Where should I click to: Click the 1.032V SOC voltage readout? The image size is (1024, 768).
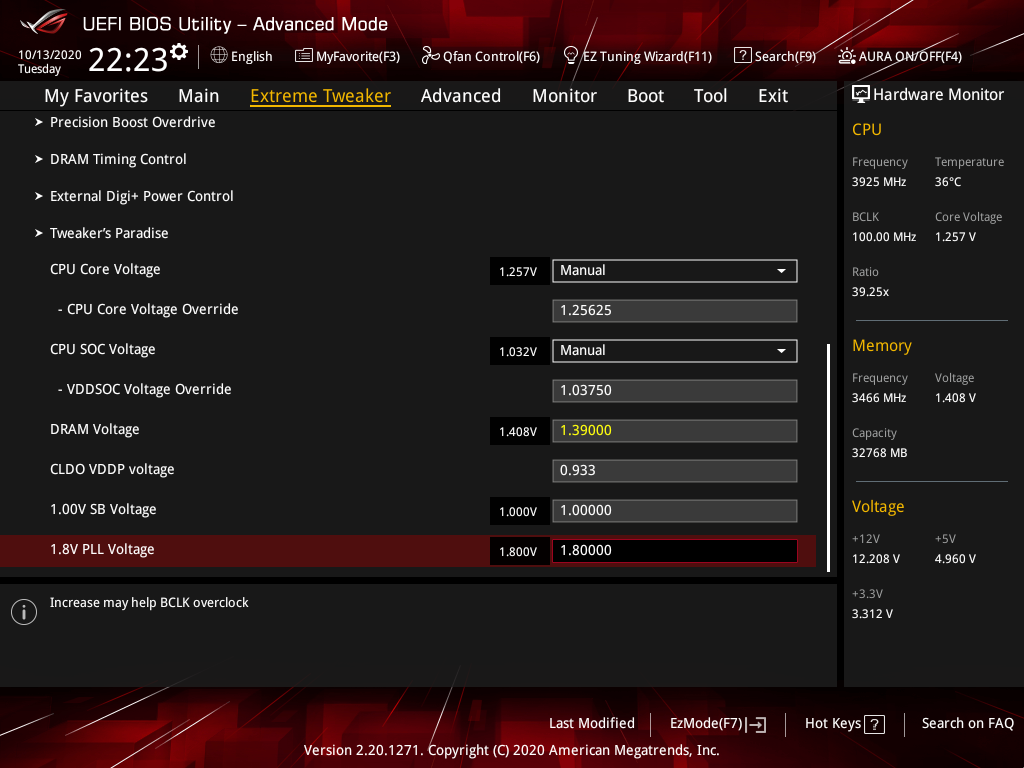519,351
